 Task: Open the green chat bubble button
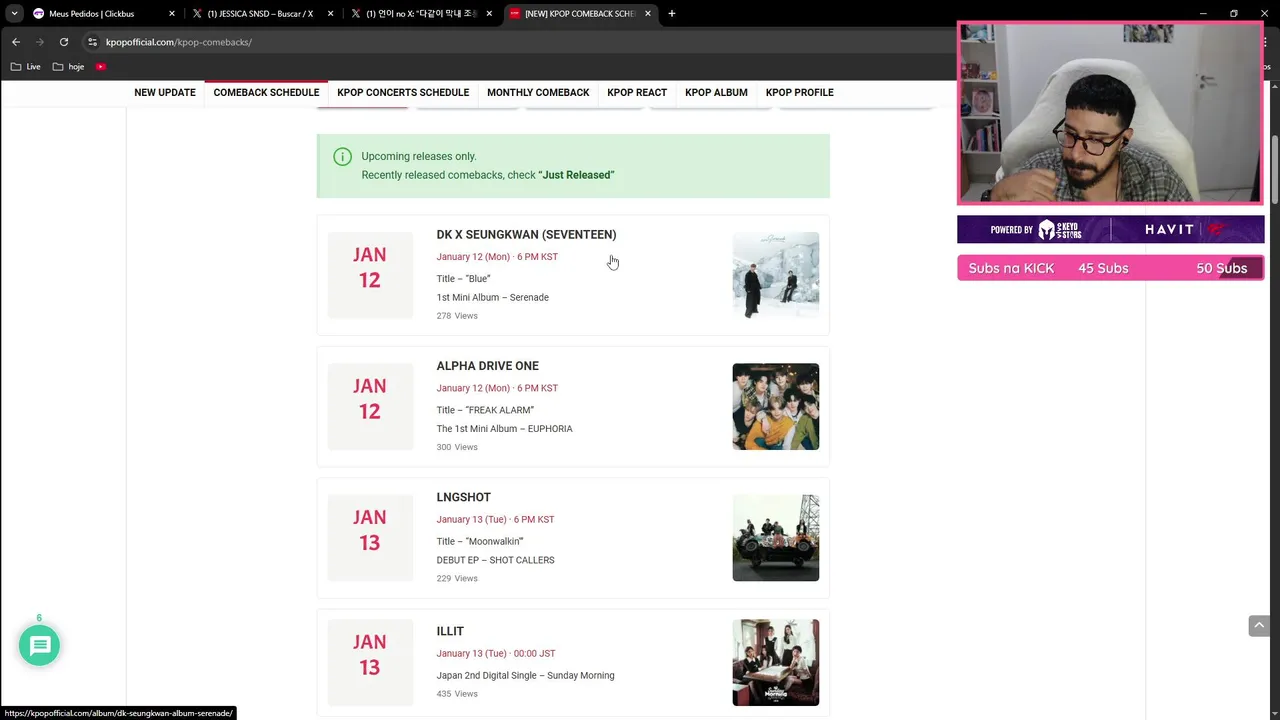pyautogui.click(x=40, y=645)
